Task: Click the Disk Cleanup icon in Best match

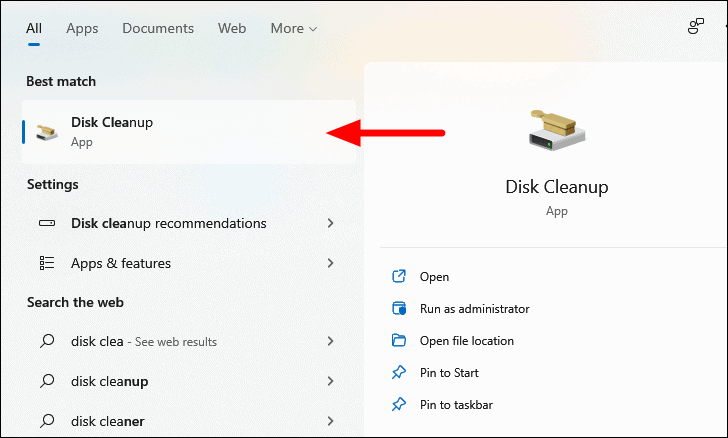Action: [x=47, y=131]
